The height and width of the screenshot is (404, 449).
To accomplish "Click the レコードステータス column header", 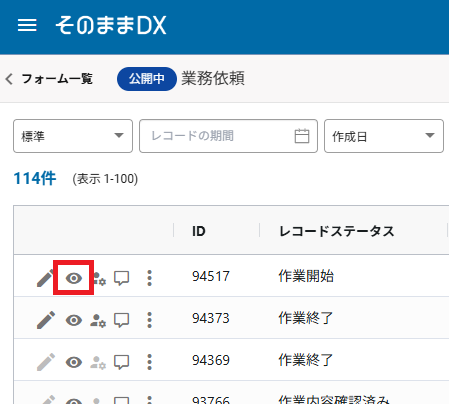I will point(337,231).
